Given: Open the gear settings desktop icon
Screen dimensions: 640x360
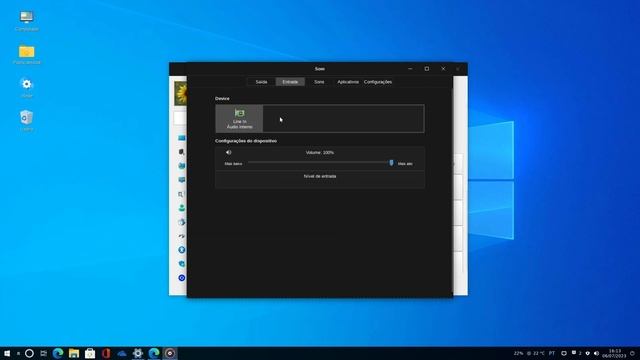Looking at the screenshot, I should (27, 87).
